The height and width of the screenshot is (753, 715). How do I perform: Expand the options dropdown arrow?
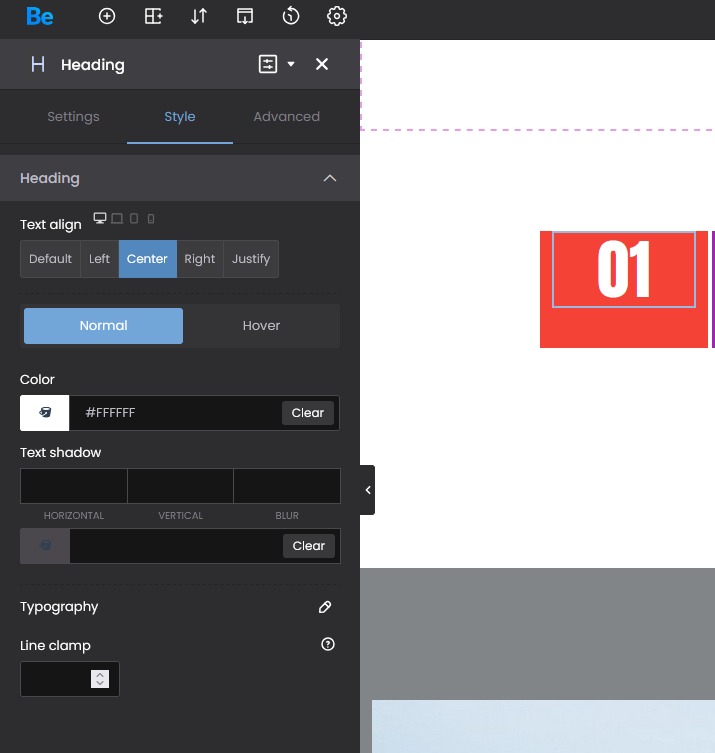291,64
